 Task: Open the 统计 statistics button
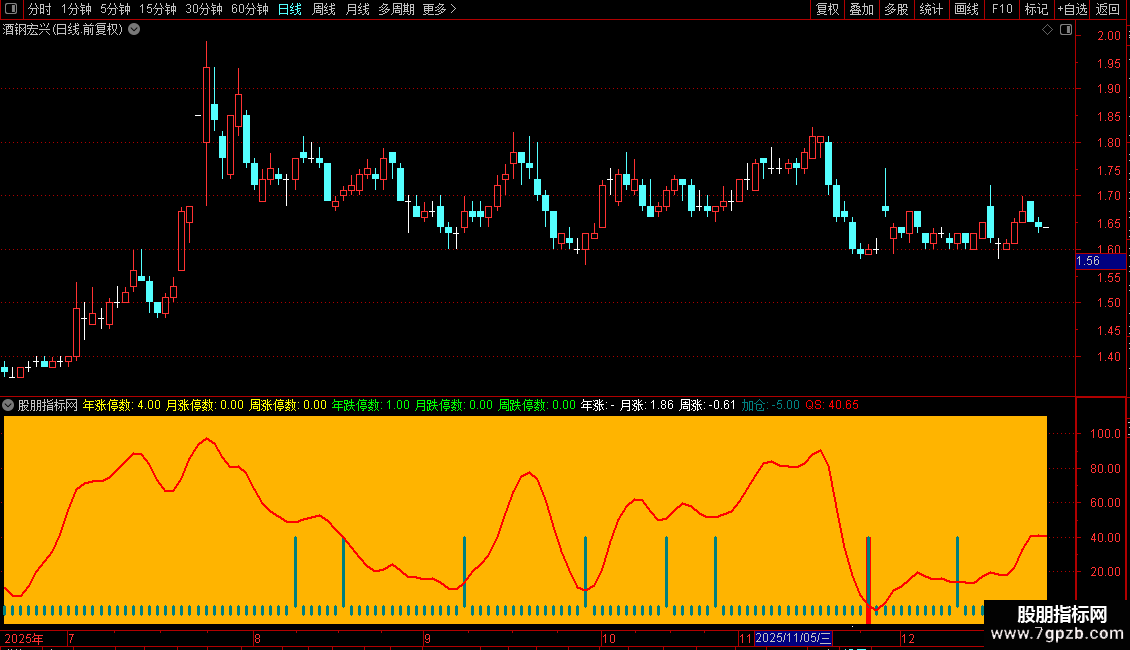tap(931, 9)
